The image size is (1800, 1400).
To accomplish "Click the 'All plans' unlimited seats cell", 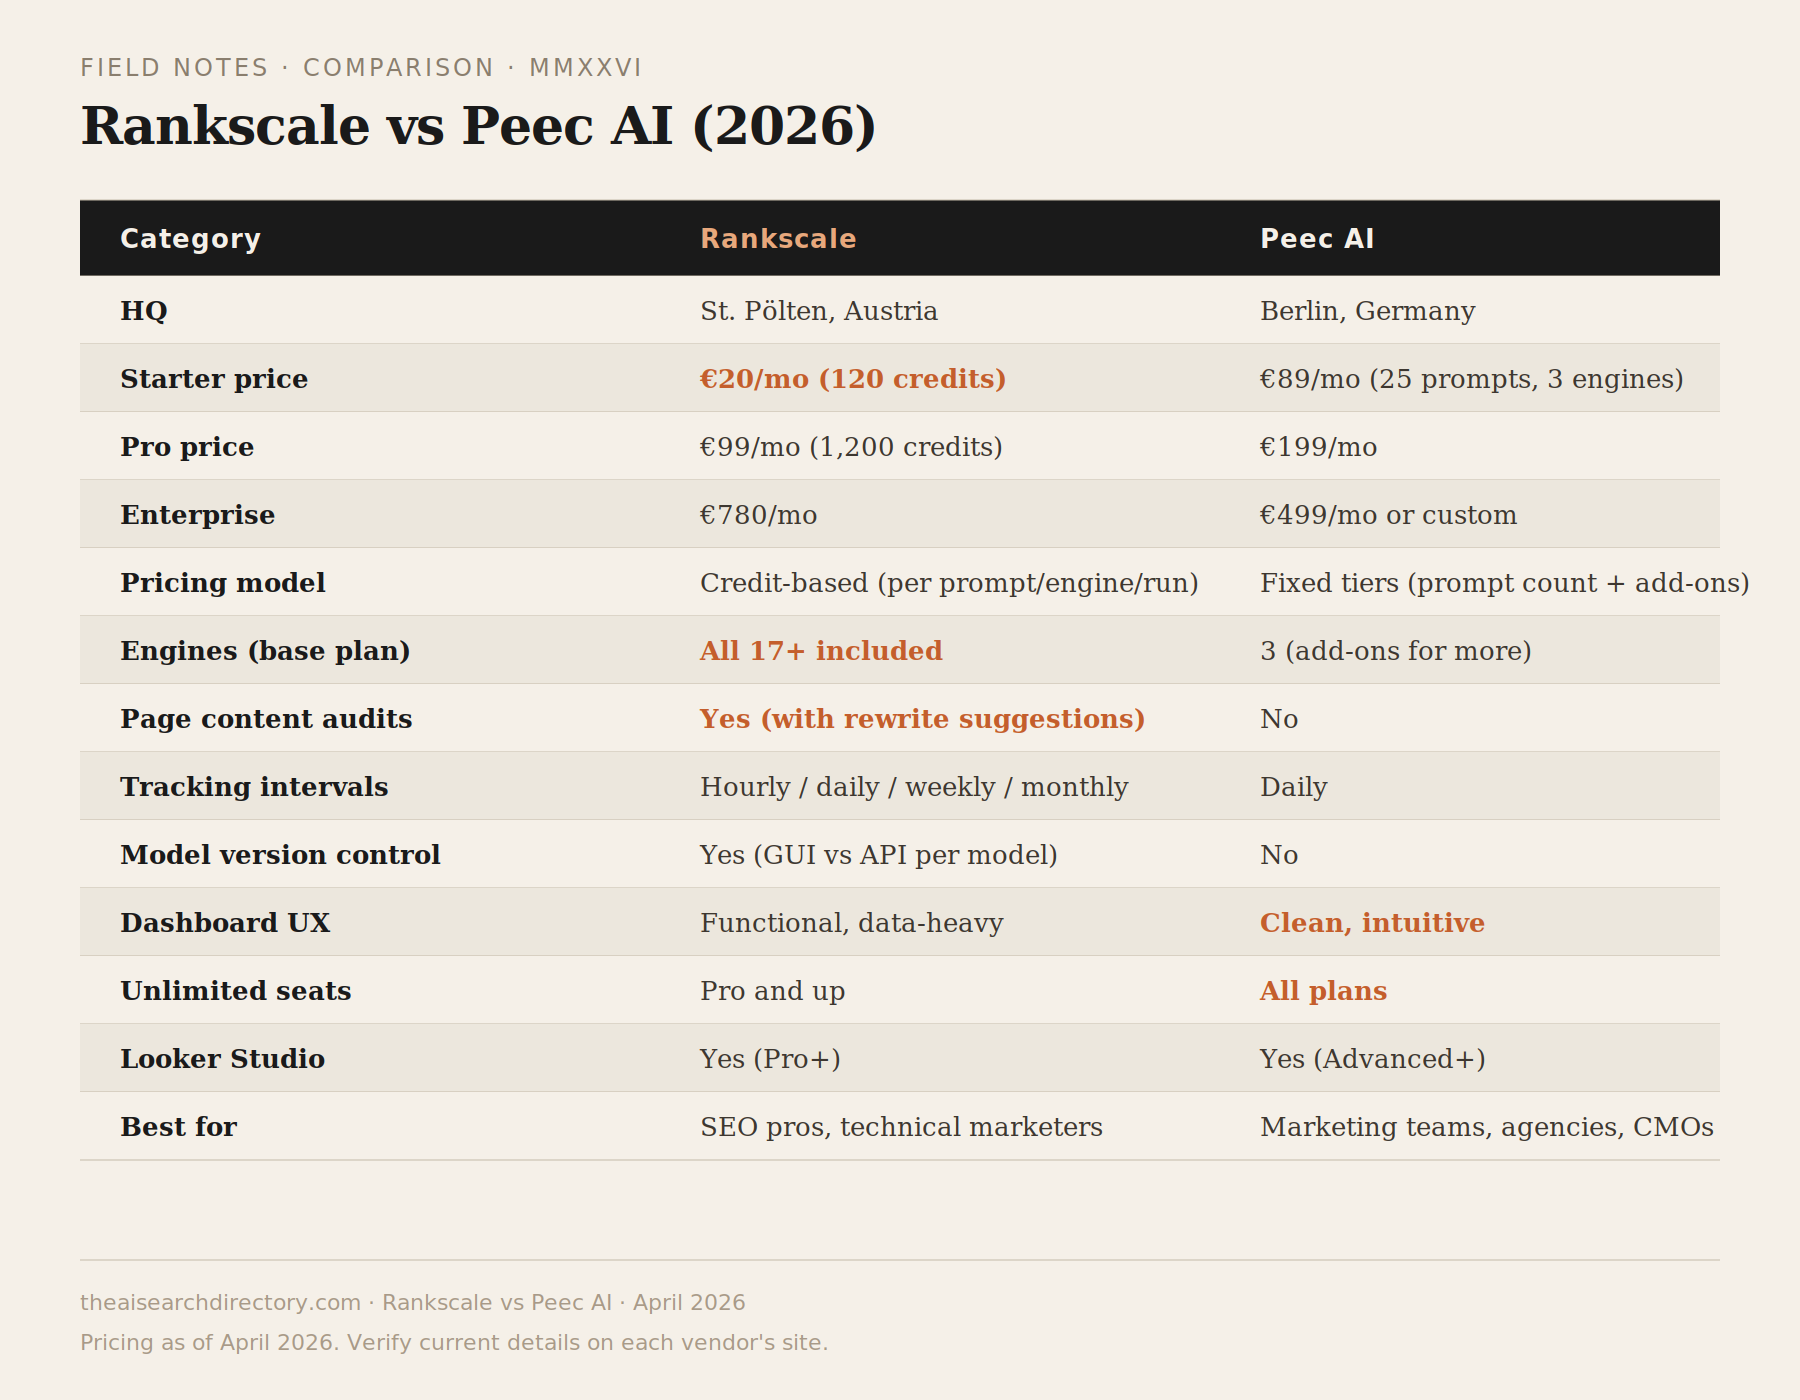I will [1322, 991].
